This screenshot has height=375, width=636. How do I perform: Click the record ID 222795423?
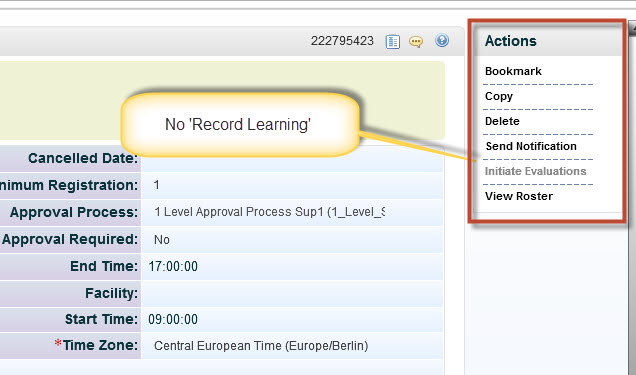point(342,41)
